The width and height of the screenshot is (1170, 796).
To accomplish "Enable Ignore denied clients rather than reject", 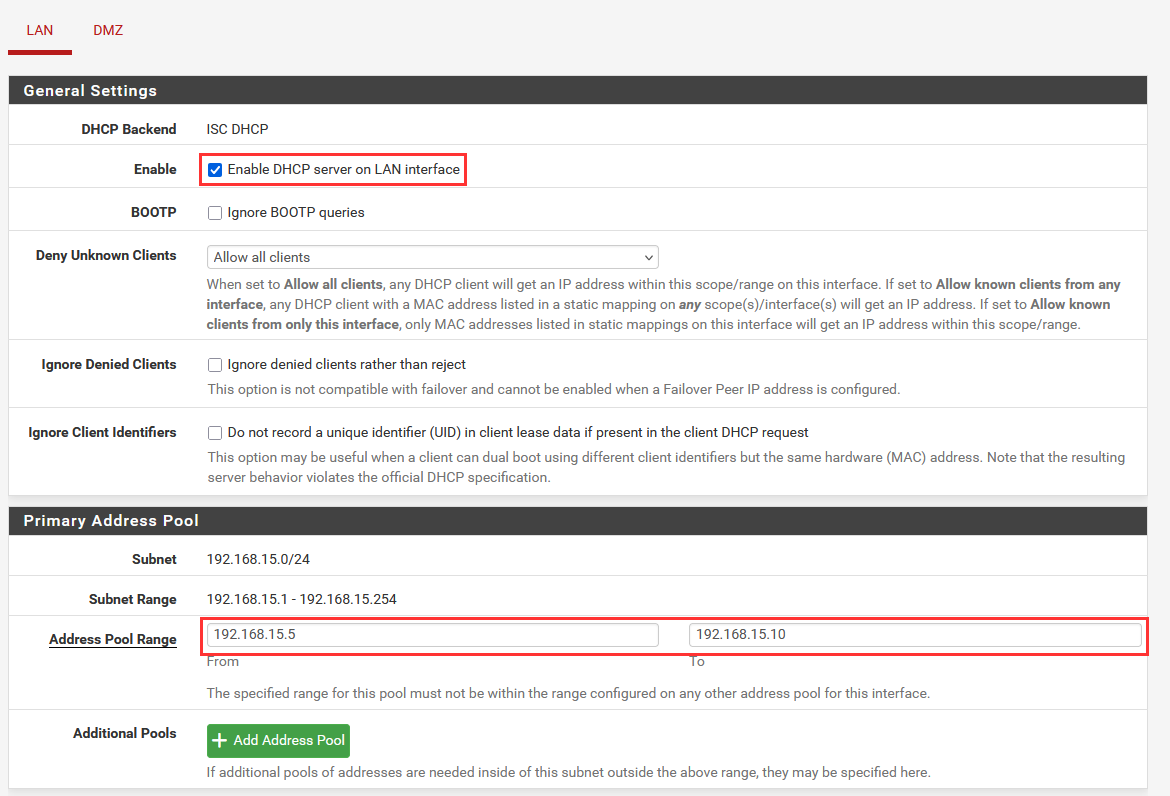I will pyautogui.click(x=215, y=365).
